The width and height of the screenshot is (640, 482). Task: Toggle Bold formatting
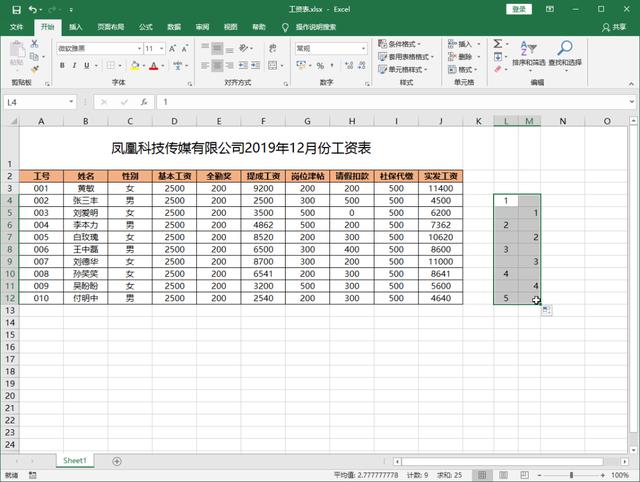click(x=62, y=66)
